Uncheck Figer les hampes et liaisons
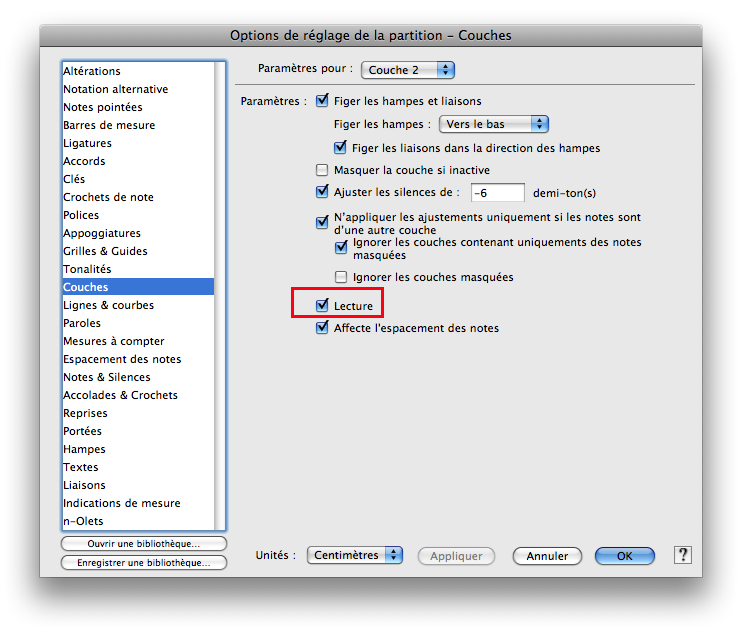The width and height of the screenshot is (742, 632). (322, 101)
